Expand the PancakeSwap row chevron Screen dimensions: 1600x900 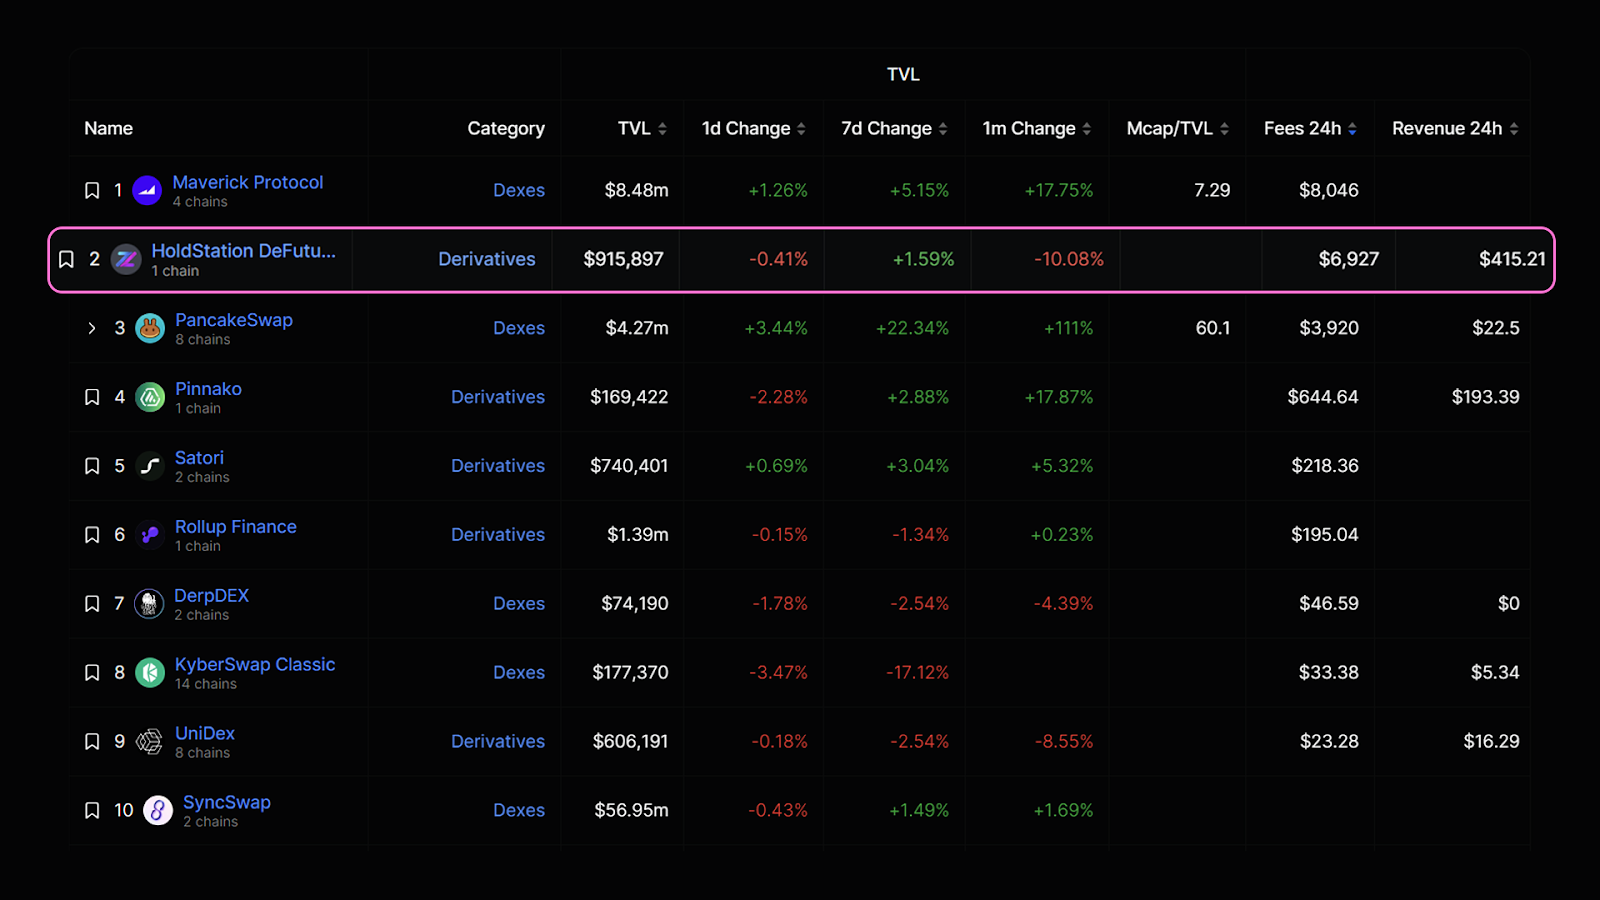click(x=92, y=328)
